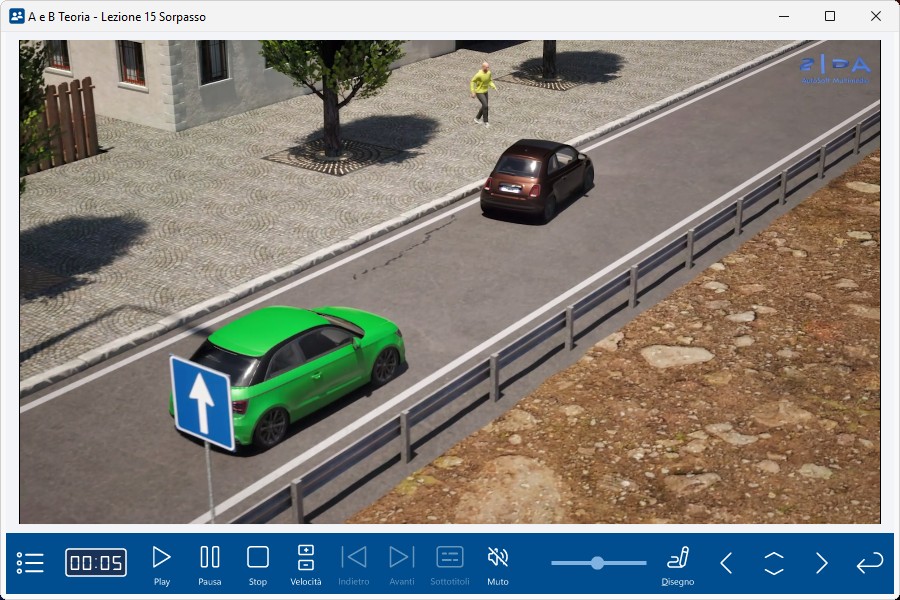
Task: Open the list menu icon
Action: tap(30, 563)
